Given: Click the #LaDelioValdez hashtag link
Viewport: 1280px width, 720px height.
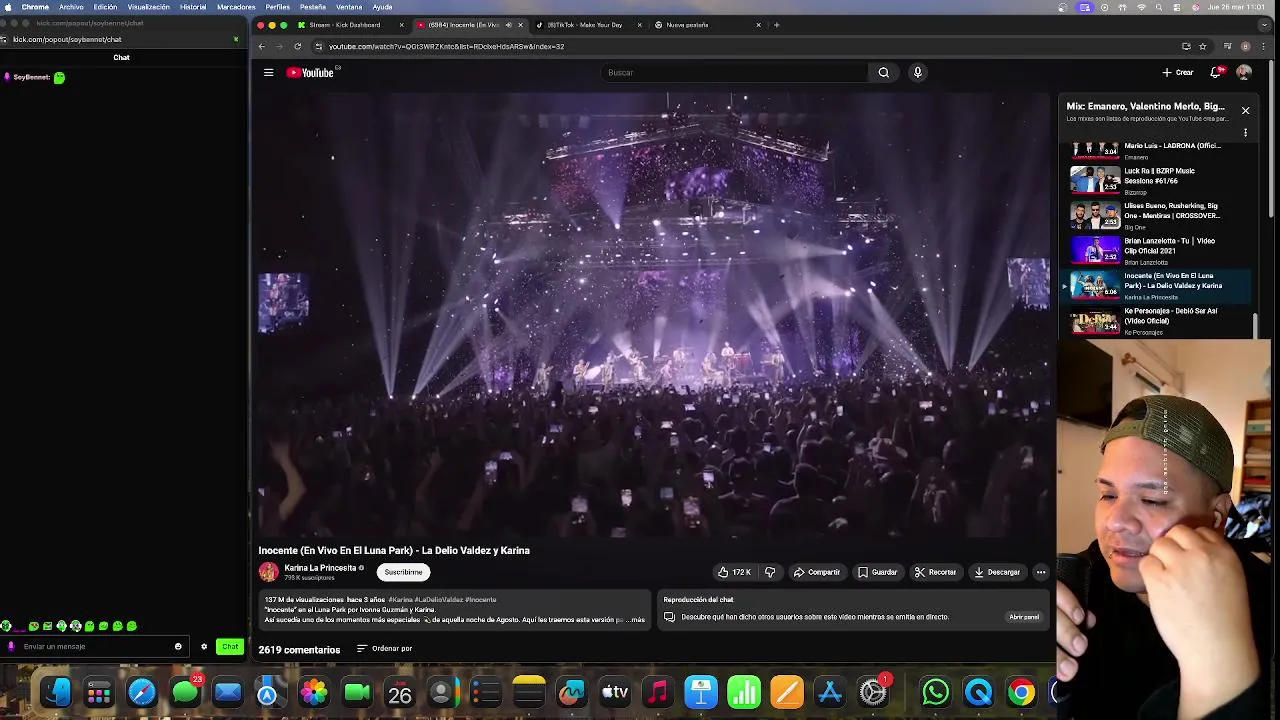Looking at the screenshot, I should pos(438,599).
